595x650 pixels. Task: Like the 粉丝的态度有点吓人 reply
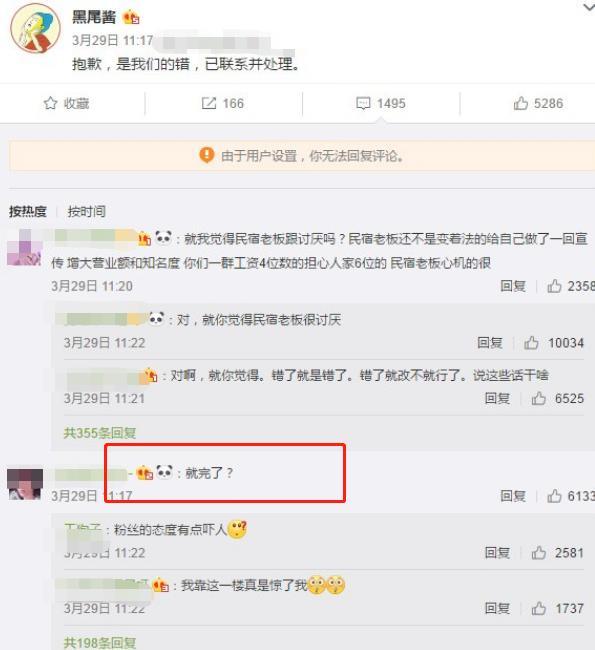point(539,553)
